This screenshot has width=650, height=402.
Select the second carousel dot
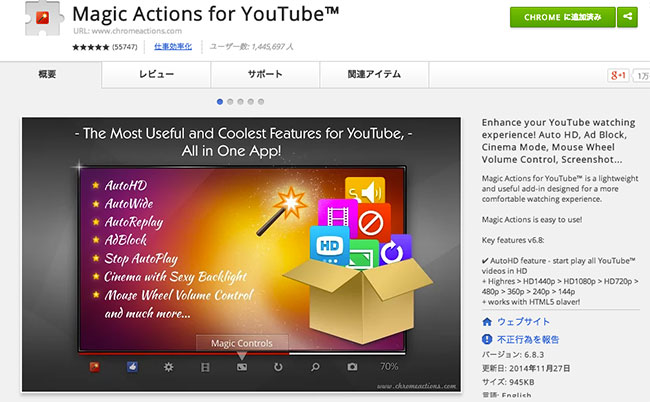coord(230,102)
